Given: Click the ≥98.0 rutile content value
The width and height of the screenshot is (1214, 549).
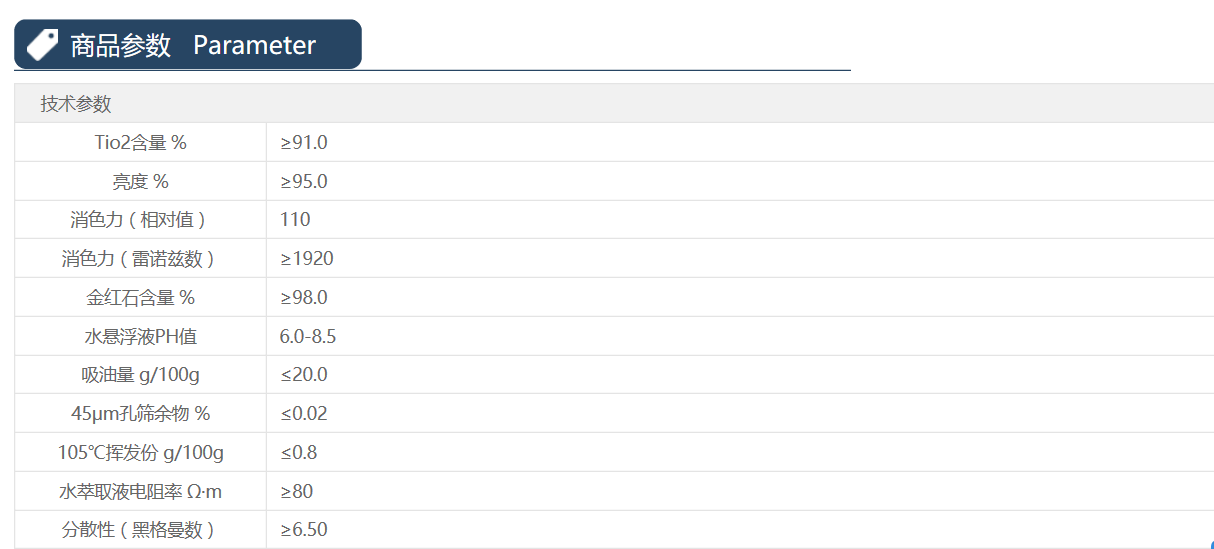Looking at the screenshot, I should (304, 298).
